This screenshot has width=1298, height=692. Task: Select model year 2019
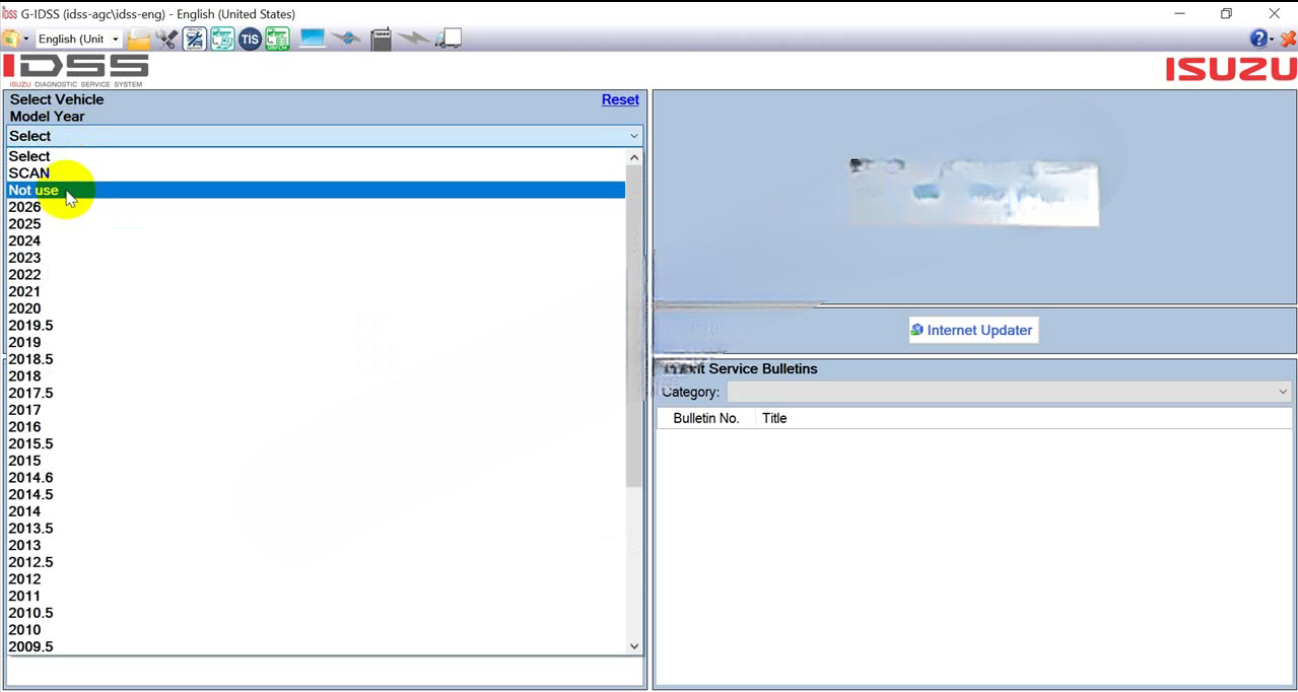click(316, 342)
